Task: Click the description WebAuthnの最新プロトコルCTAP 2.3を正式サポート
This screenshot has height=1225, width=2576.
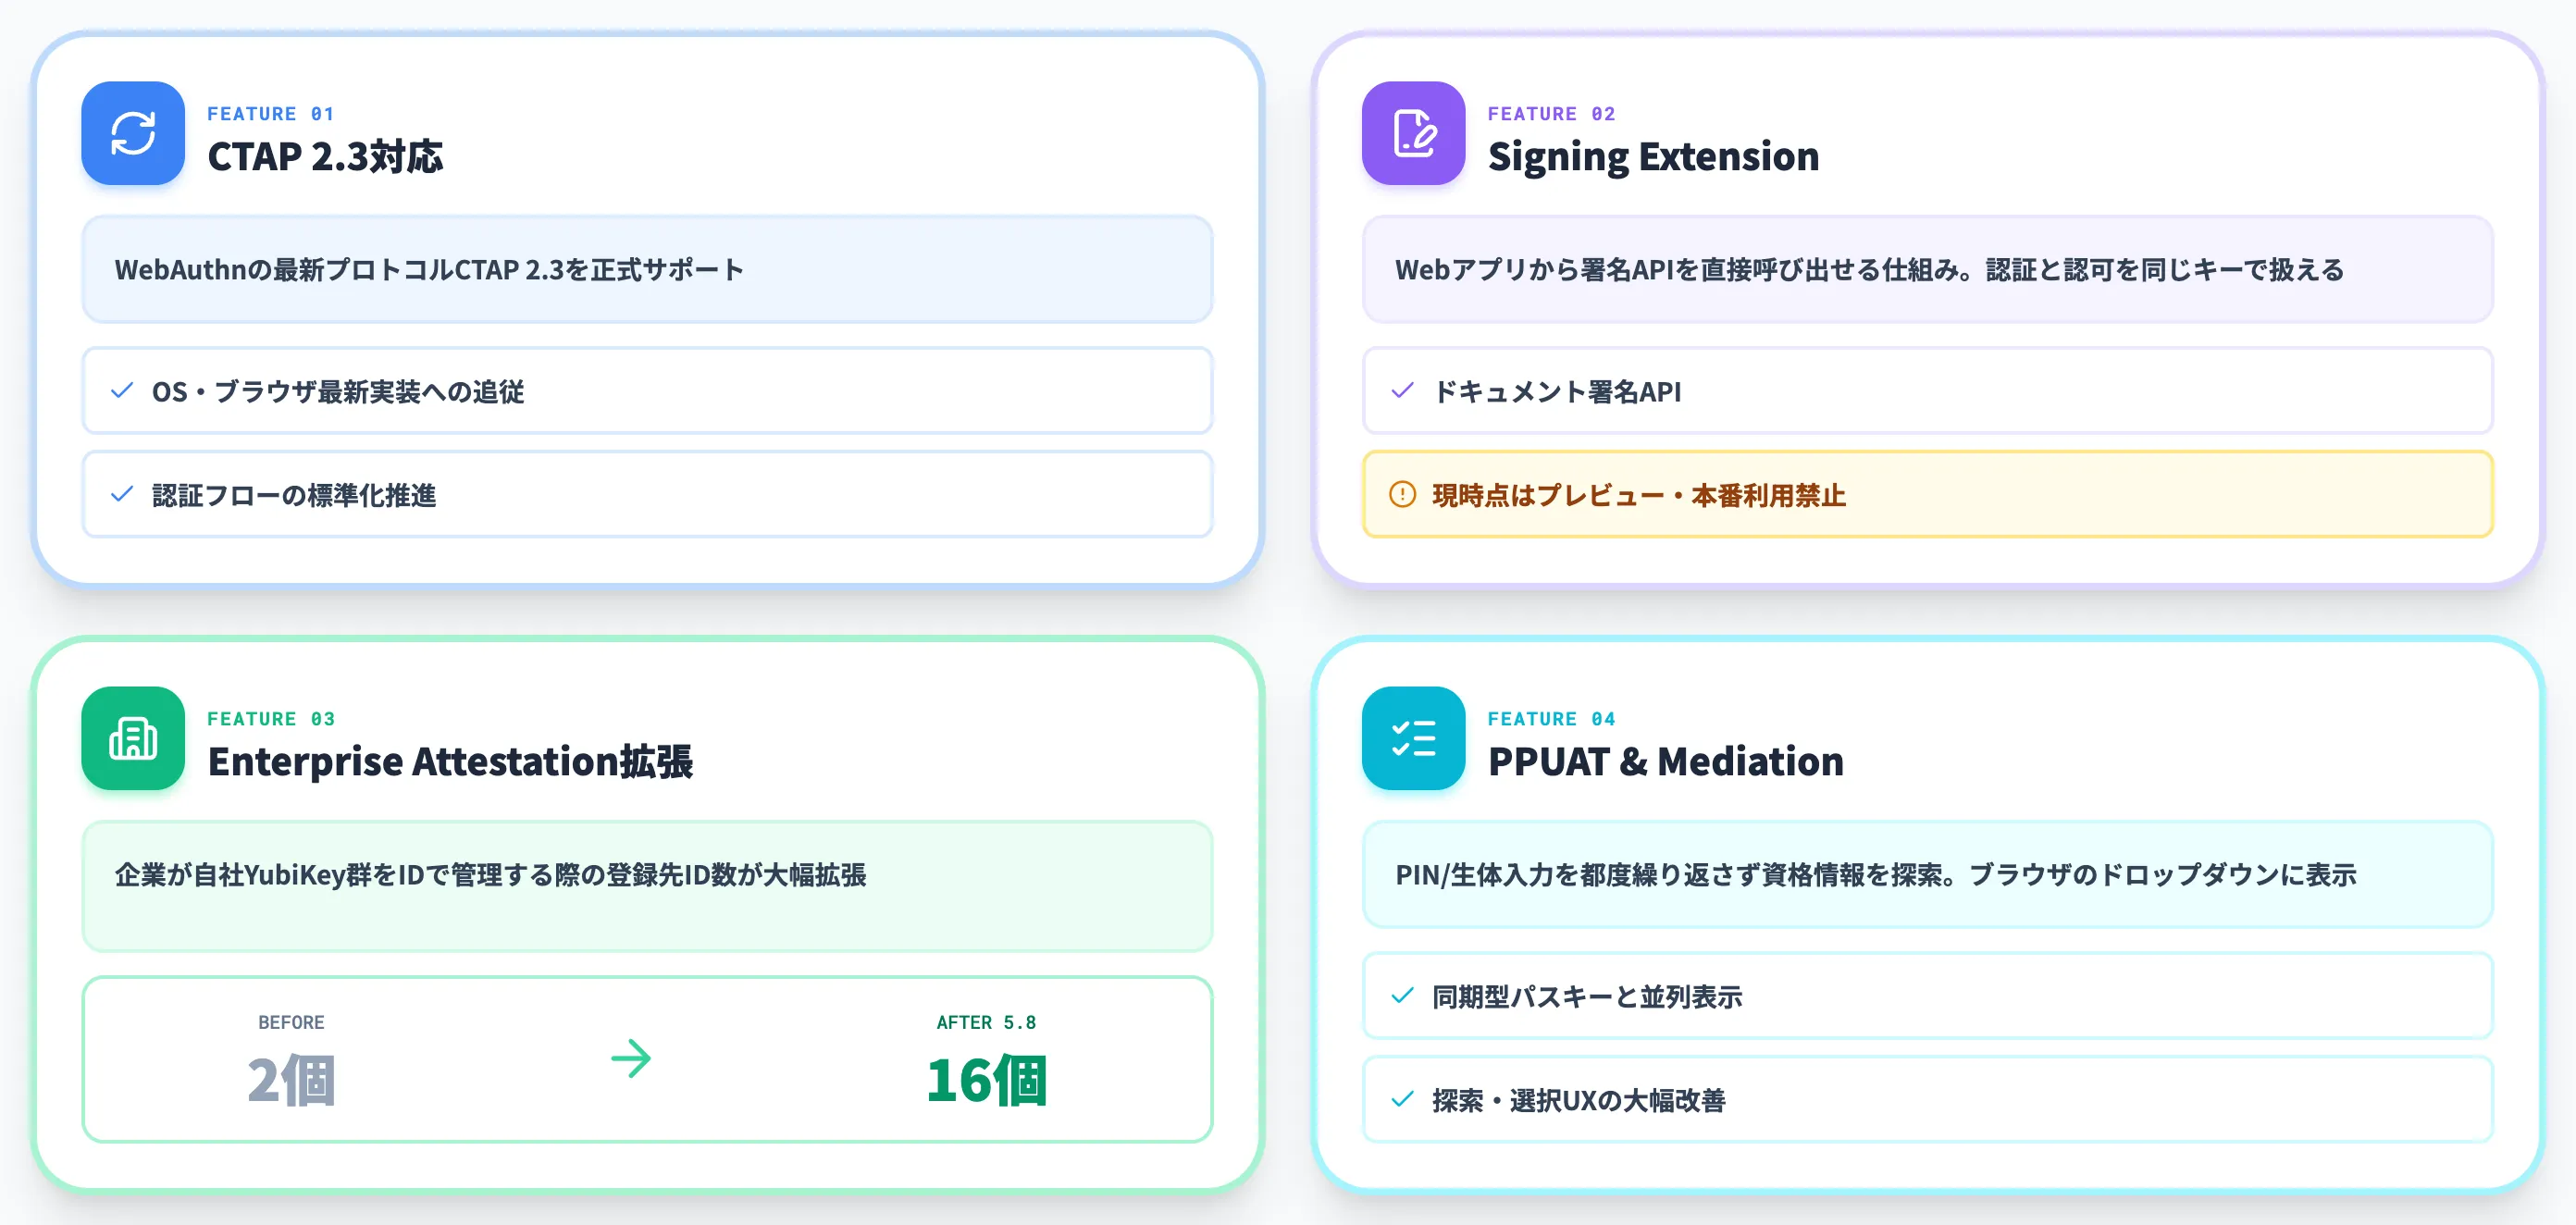Action: [x=429, y=270]
